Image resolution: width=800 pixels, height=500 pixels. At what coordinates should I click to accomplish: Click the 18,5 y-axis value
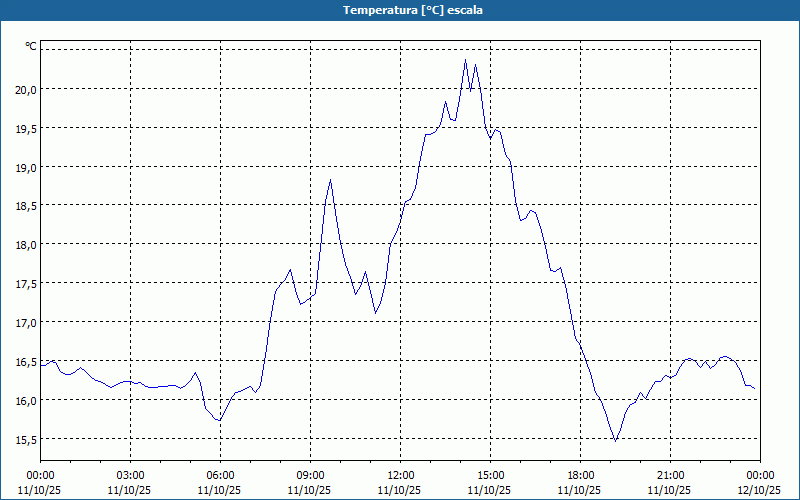click(x=24, y=206)
